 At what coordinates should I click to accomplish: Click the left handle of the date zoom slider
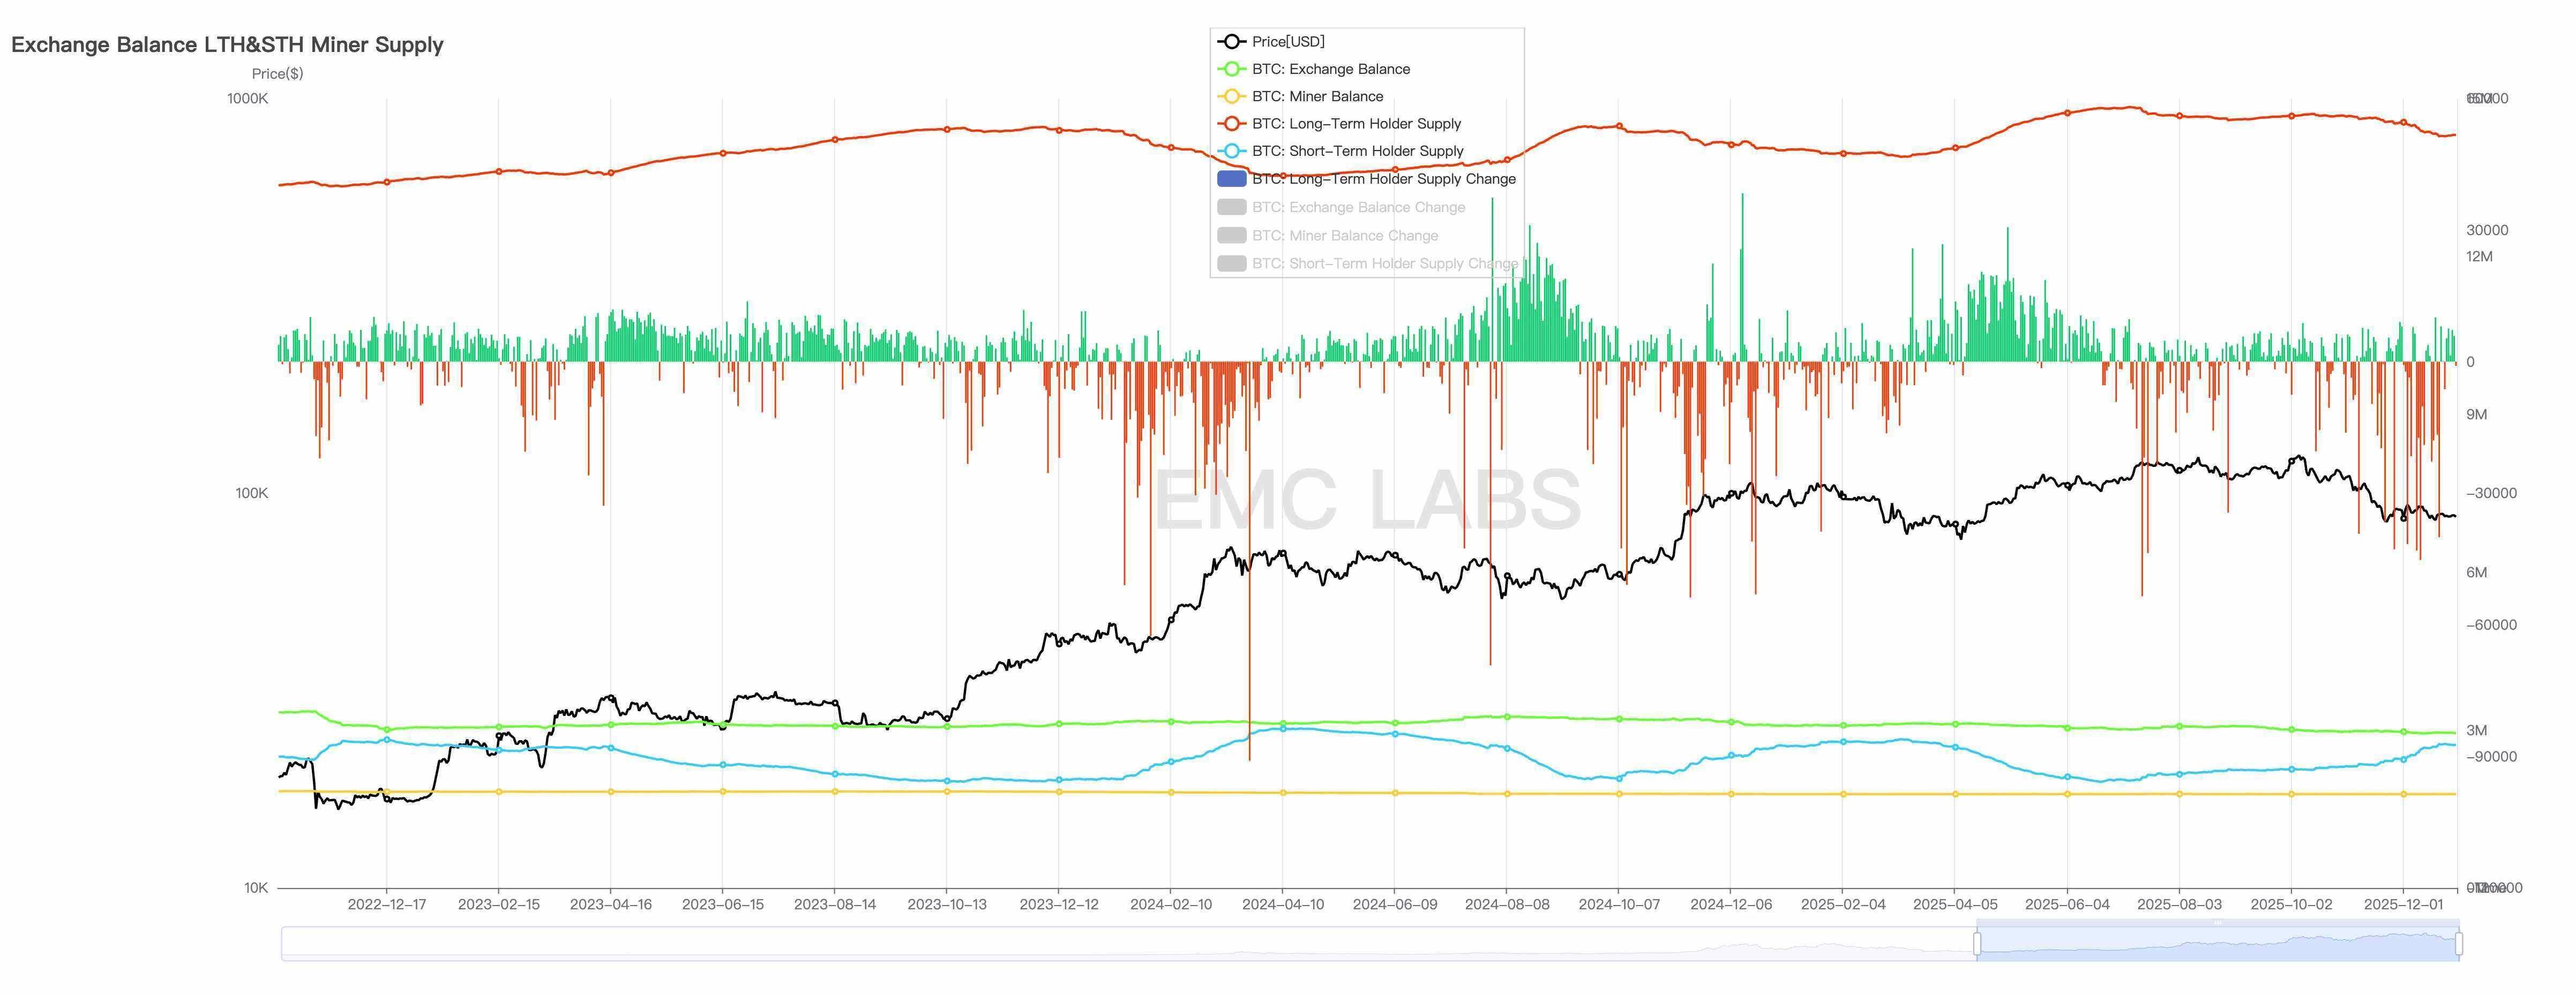[1977, 943]
